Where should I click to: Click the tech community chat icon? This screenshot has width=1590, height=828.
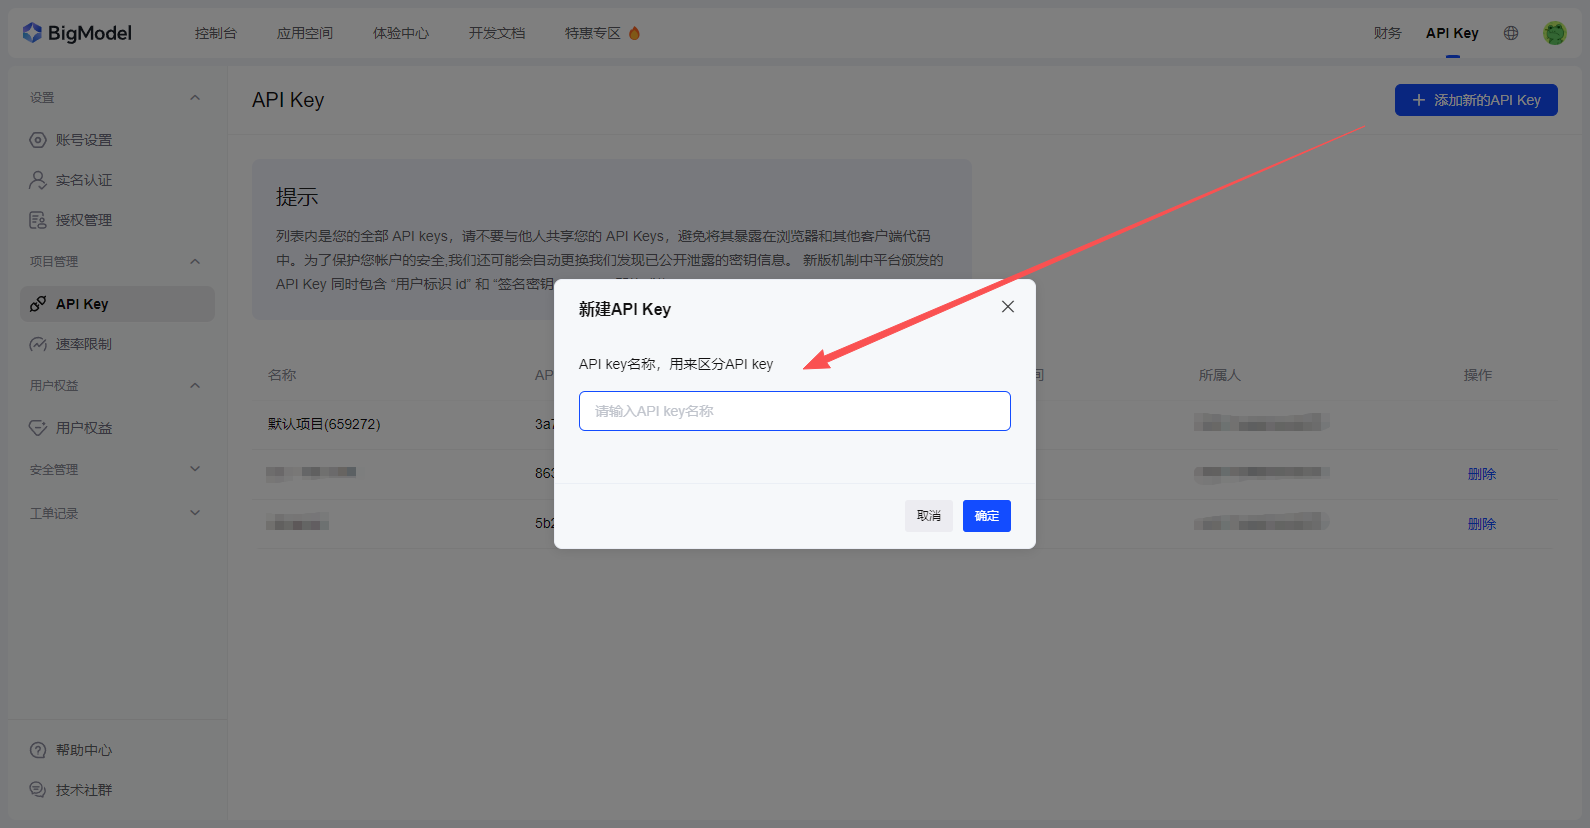pyautogui.click(x=38, y=790)
